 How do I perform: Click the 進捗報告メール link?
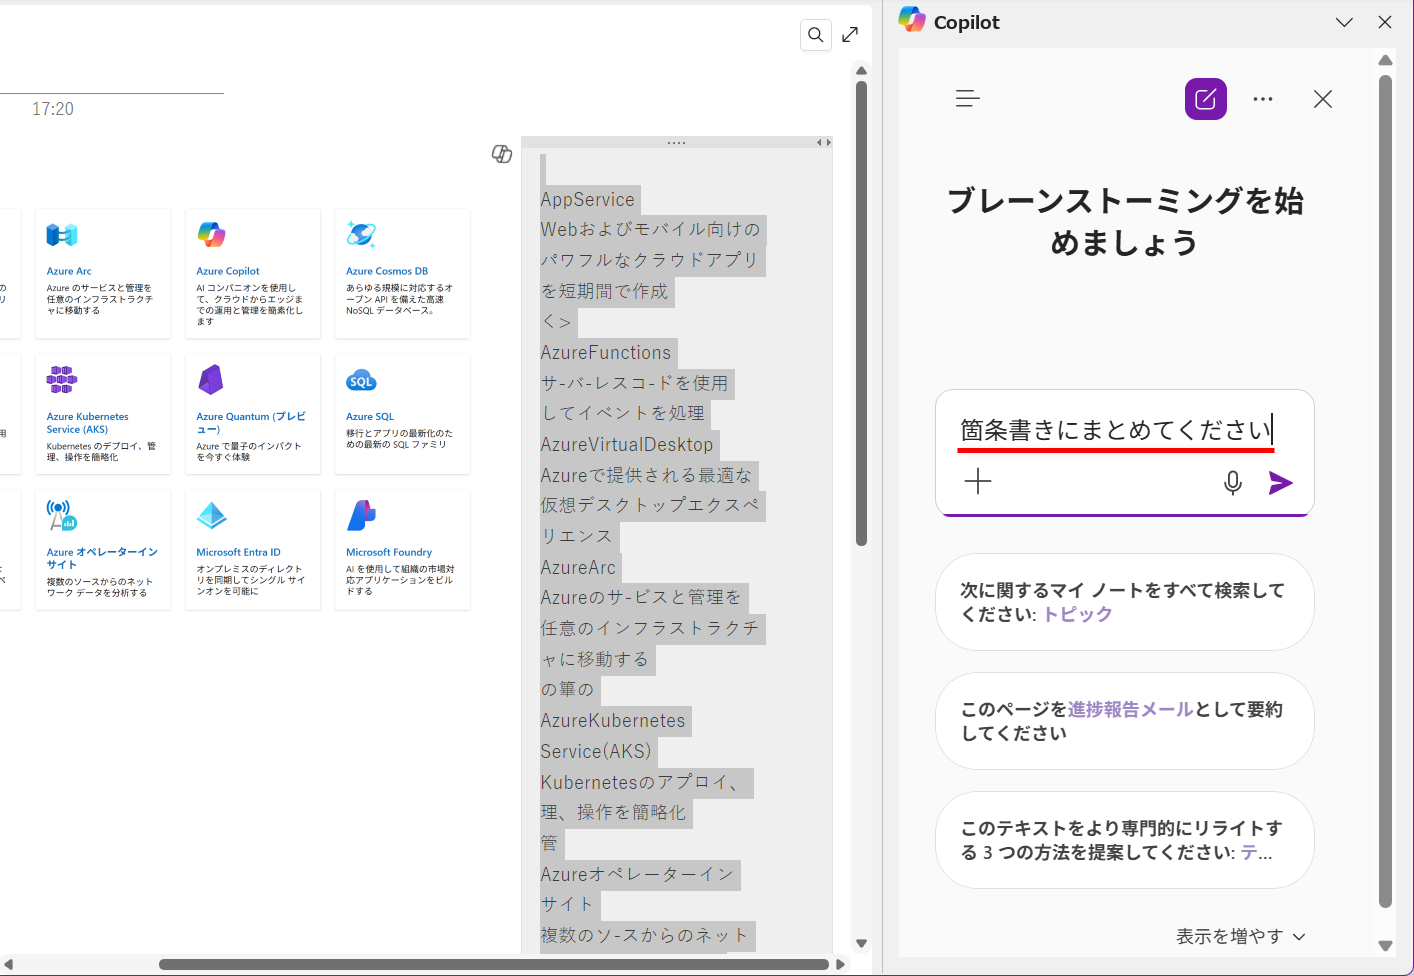(1129, 709)
